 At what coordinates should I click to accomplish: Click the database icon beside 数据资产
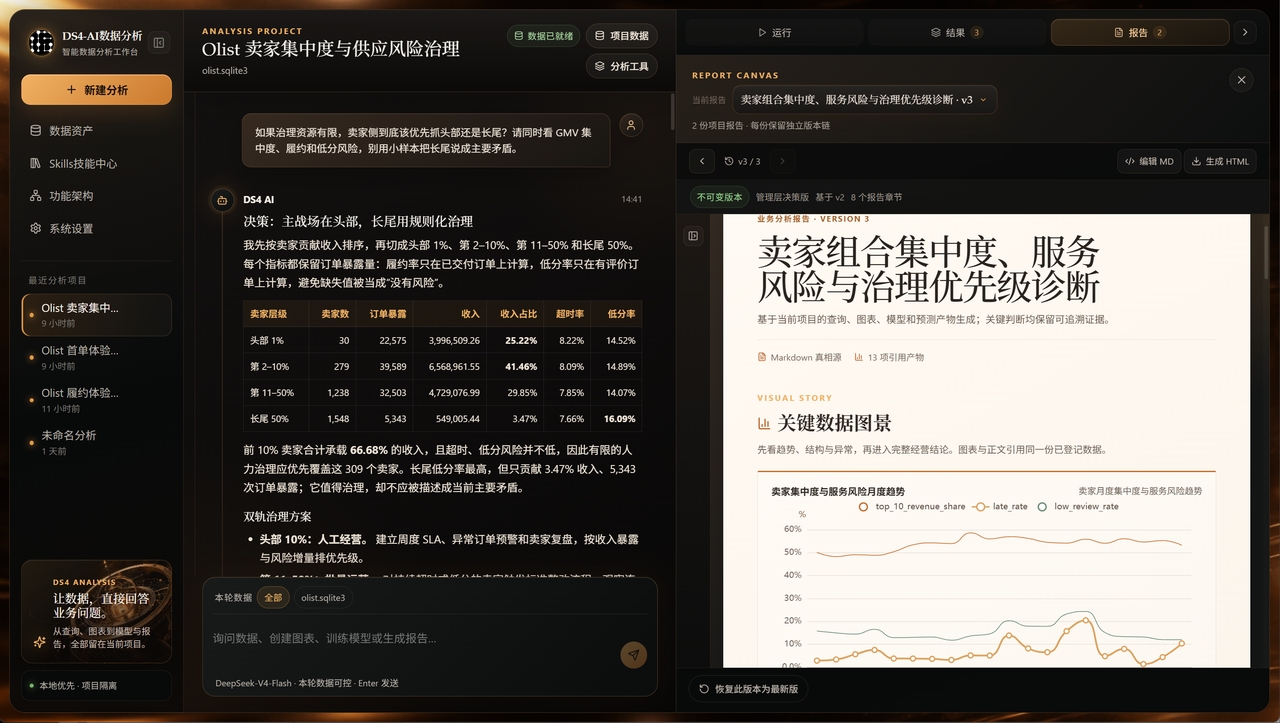coord(36,130)
